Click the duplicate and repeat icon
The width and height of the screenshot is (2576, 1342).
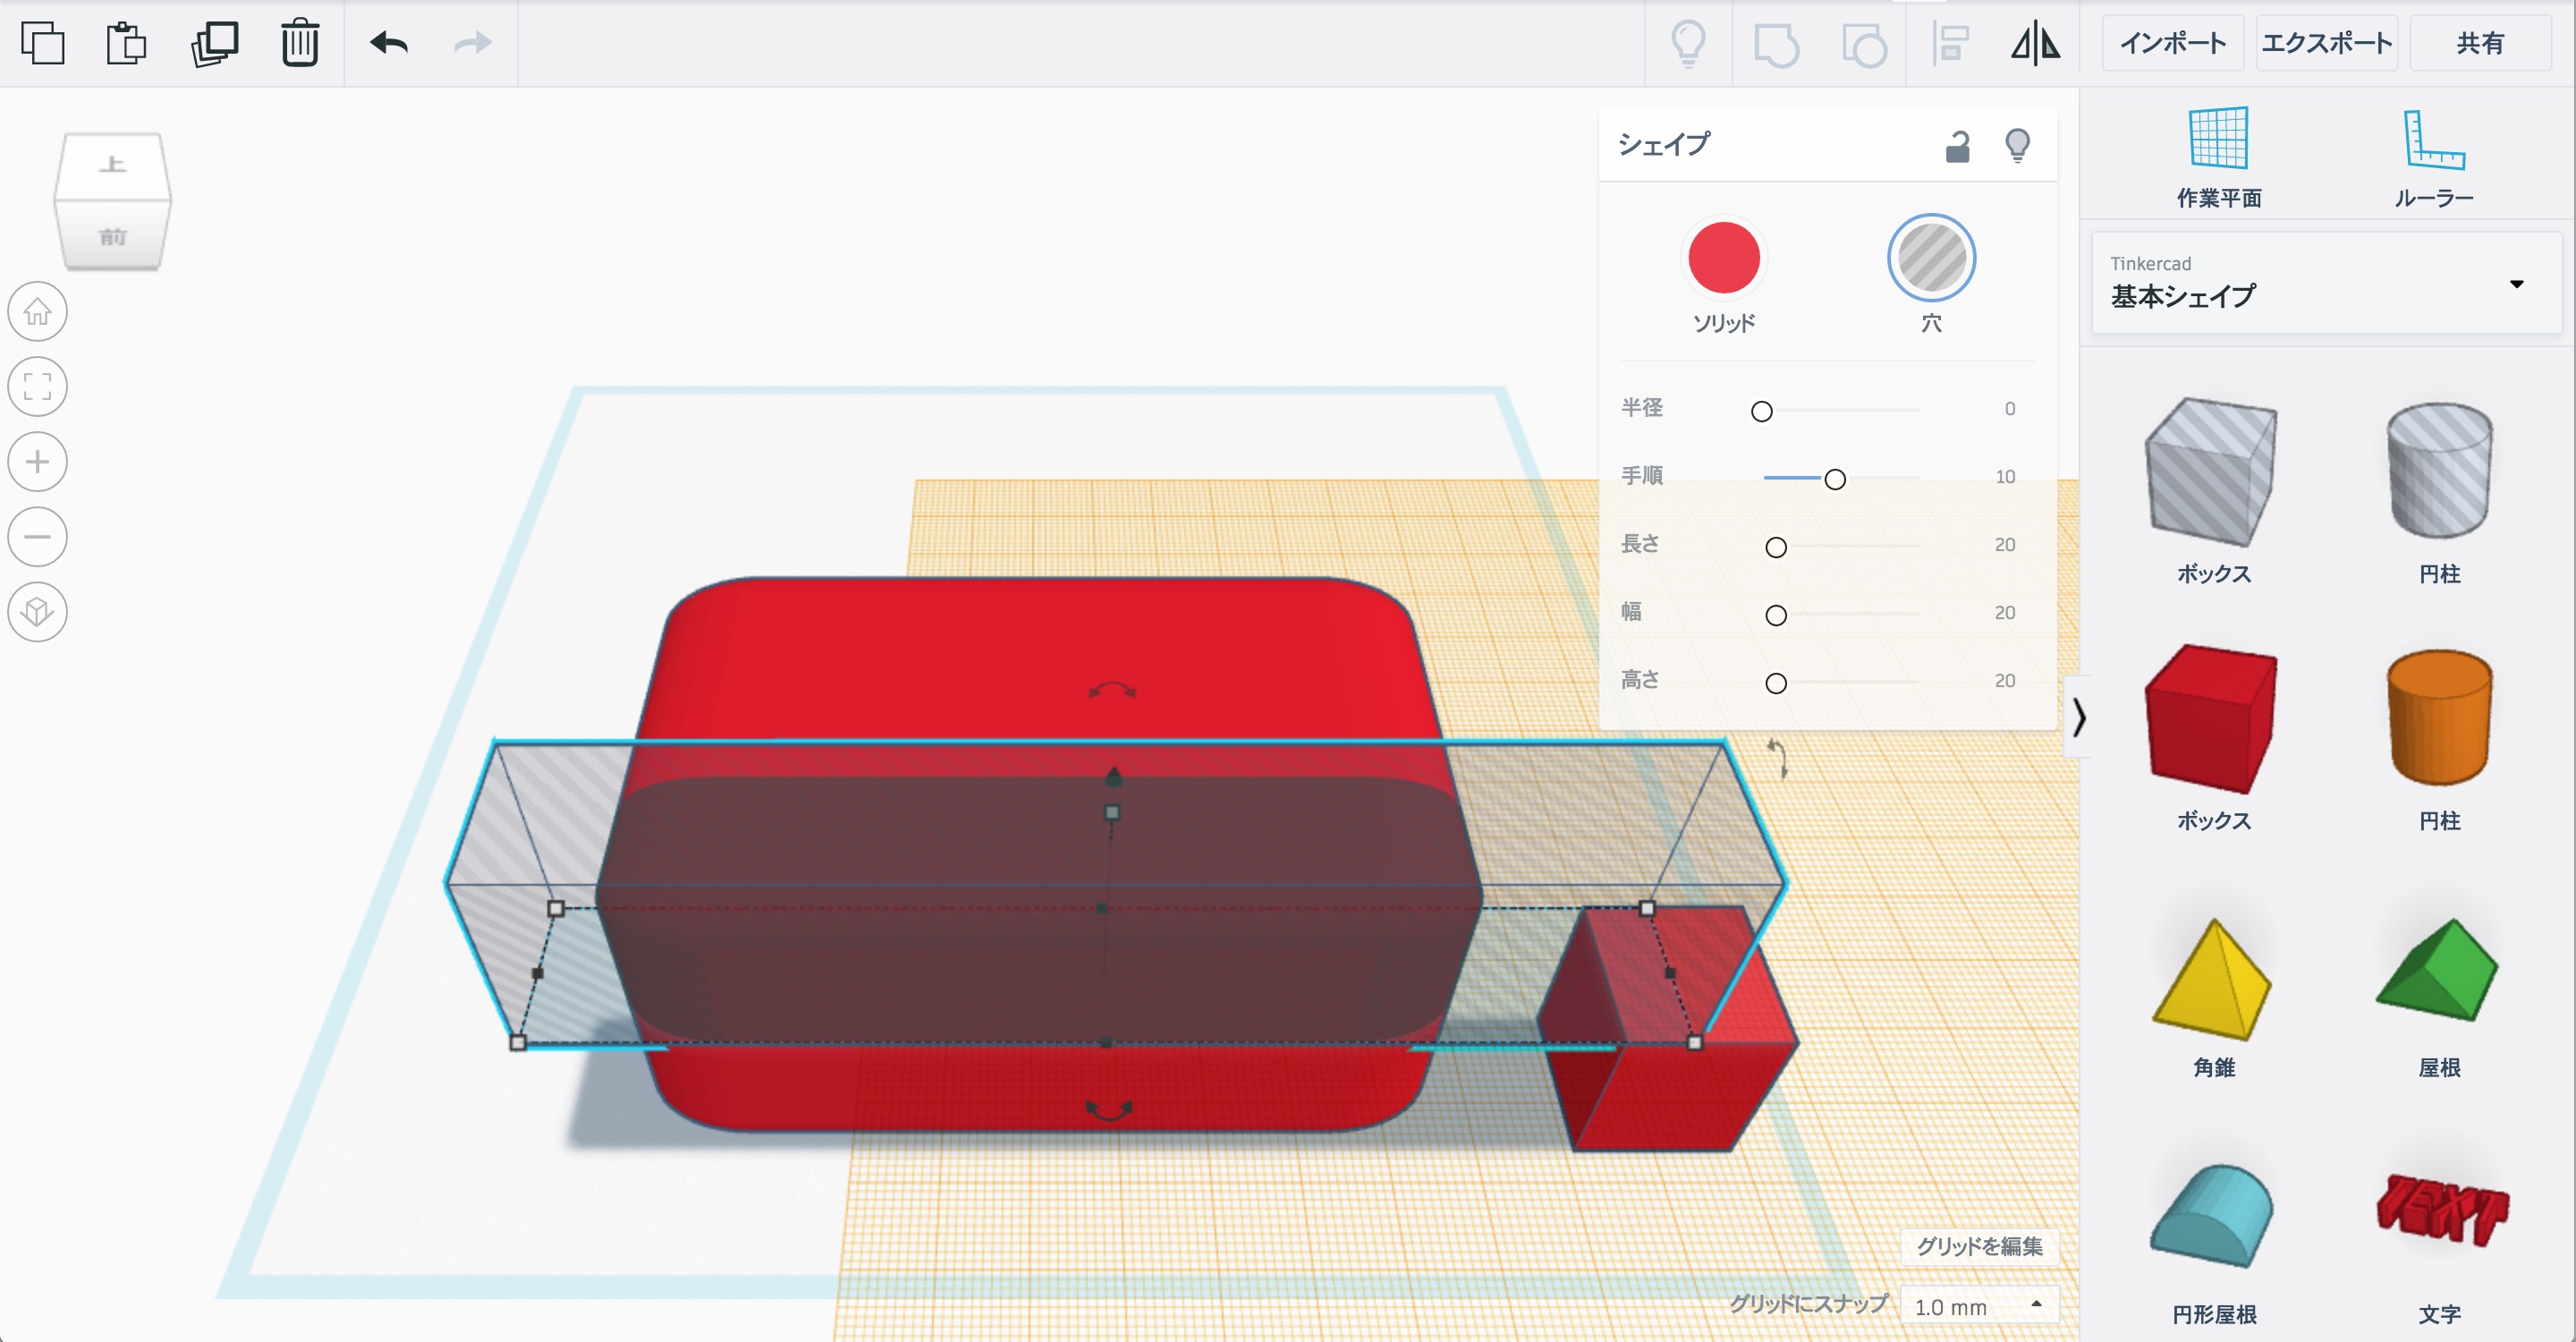(x=214, y=43)
